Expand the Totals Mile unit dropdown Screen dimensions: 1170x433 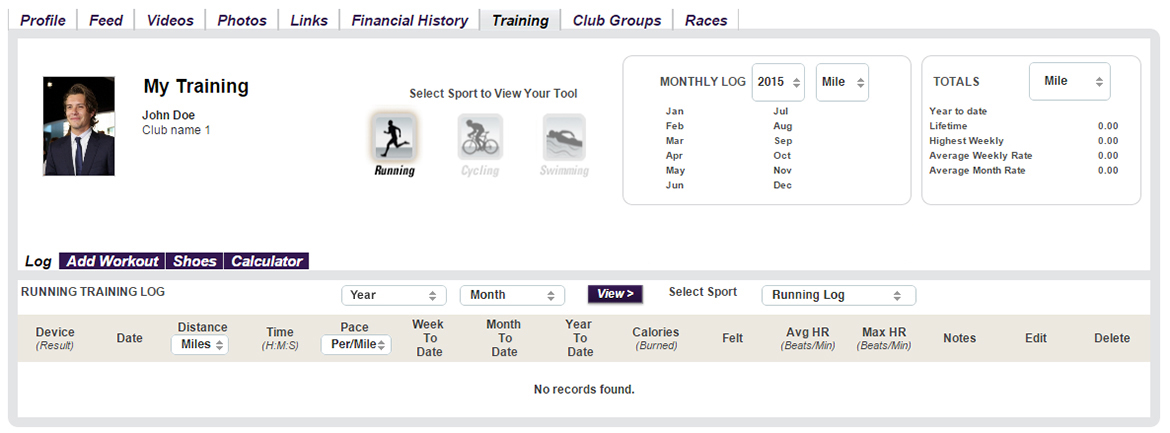click(x=1069, y=81)
